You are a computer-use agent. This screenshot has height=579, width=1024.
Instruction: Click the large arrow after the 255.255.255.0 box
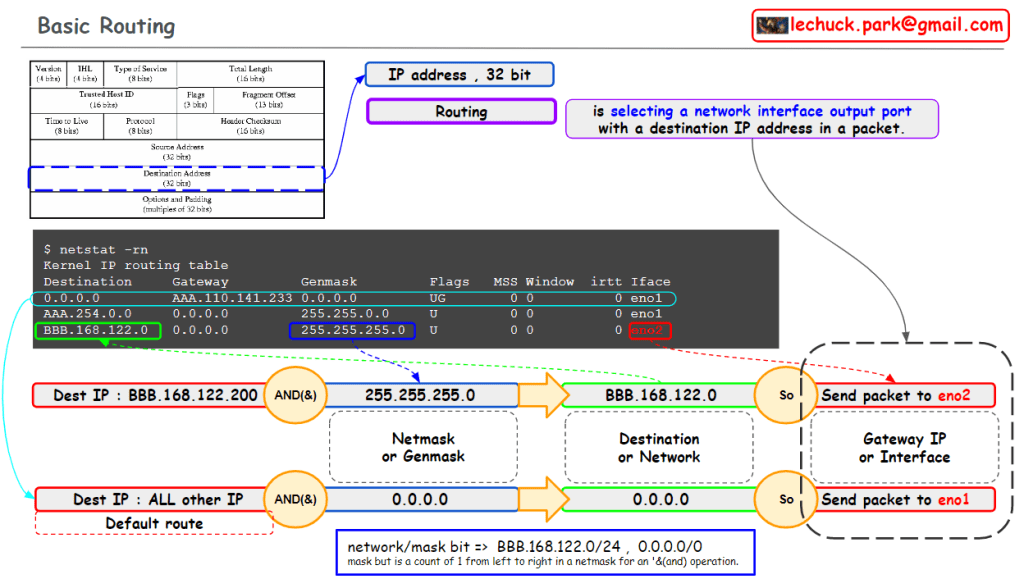[539, 395]
